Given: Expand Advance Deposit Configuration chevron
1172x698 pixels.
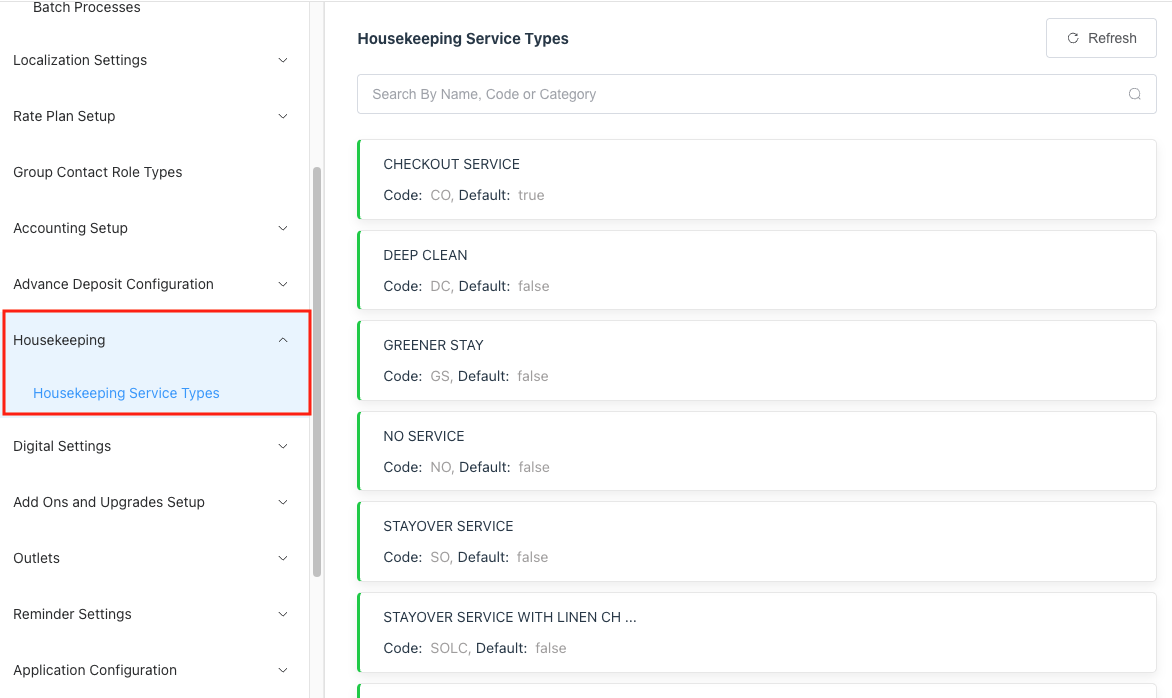Looking at the screenshot, I should (283, 284).
